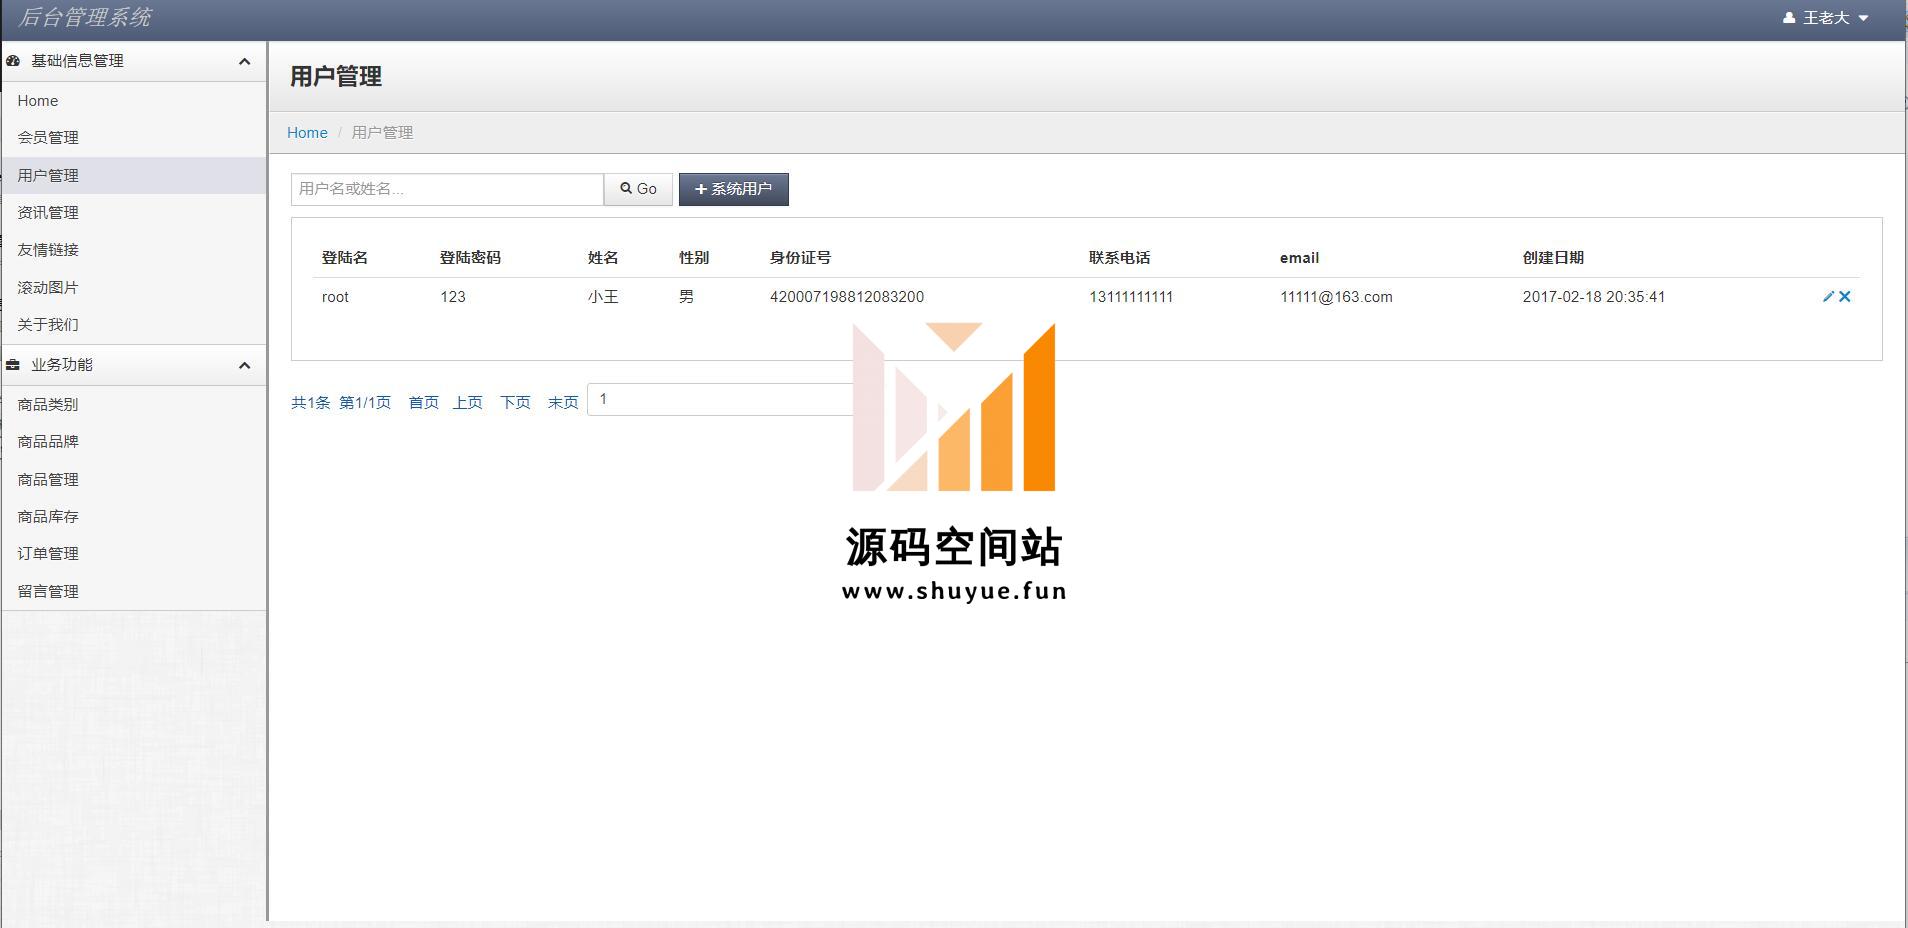The image size is (1908, 928).
Task: Open 订单管理 in the sidebar
Action: click(133, 553)
